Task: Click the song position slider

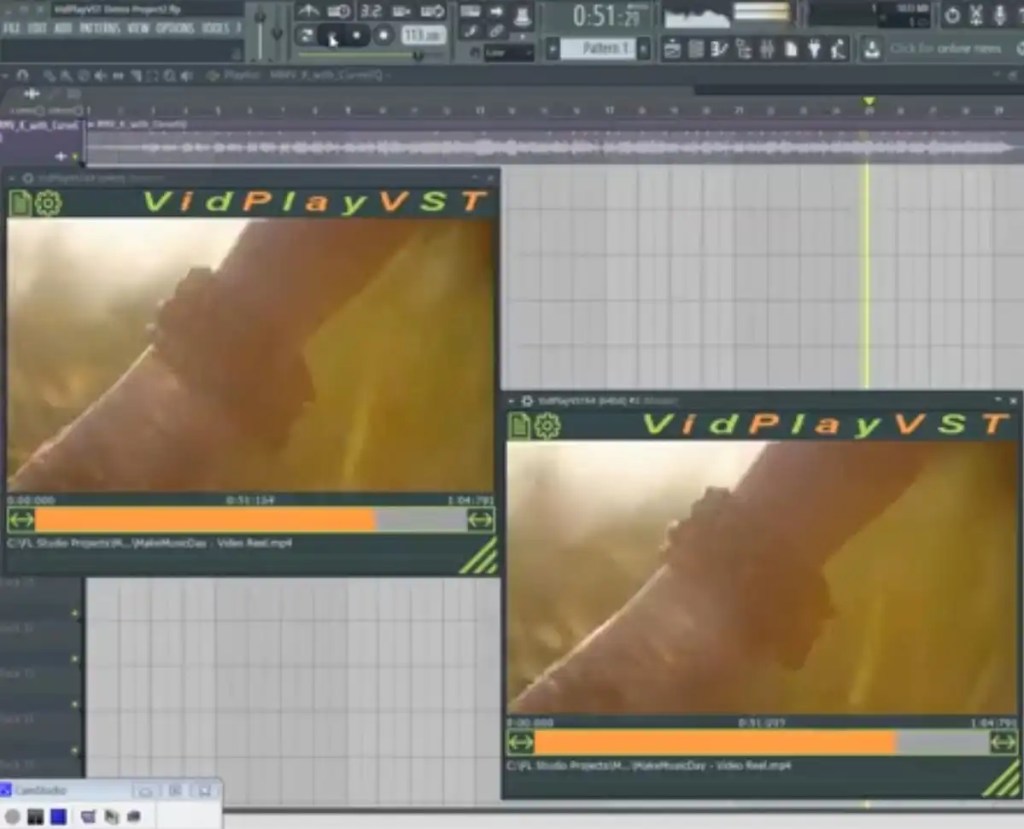Action: click(x=369, y=56)
